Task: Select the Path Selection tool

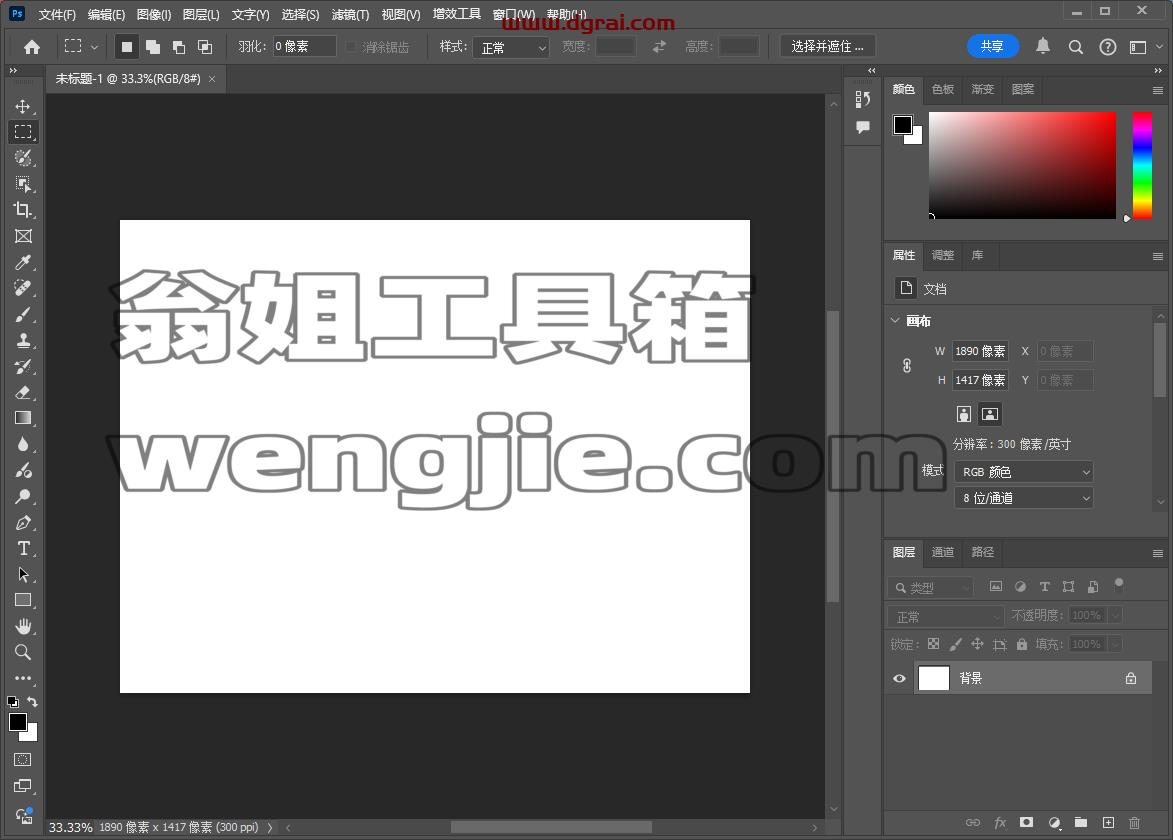Action: (23, 574)
